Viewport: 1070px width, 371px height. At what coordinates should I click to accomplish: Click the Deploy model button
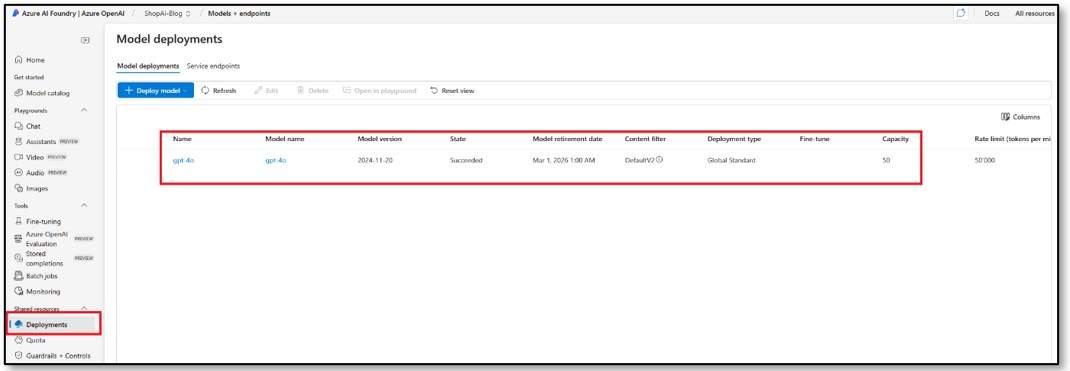(156, 91)
